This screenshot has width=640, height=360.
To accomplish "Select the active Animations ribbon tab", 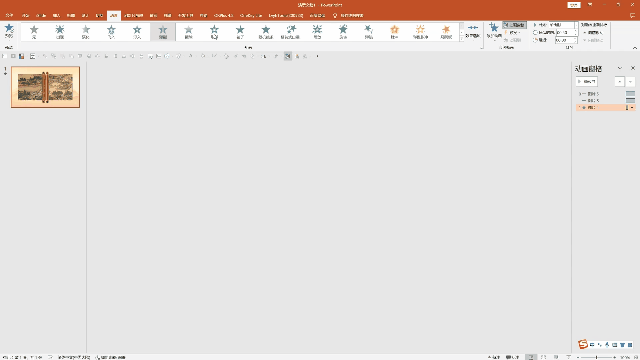I will click(x=113, y=16).
